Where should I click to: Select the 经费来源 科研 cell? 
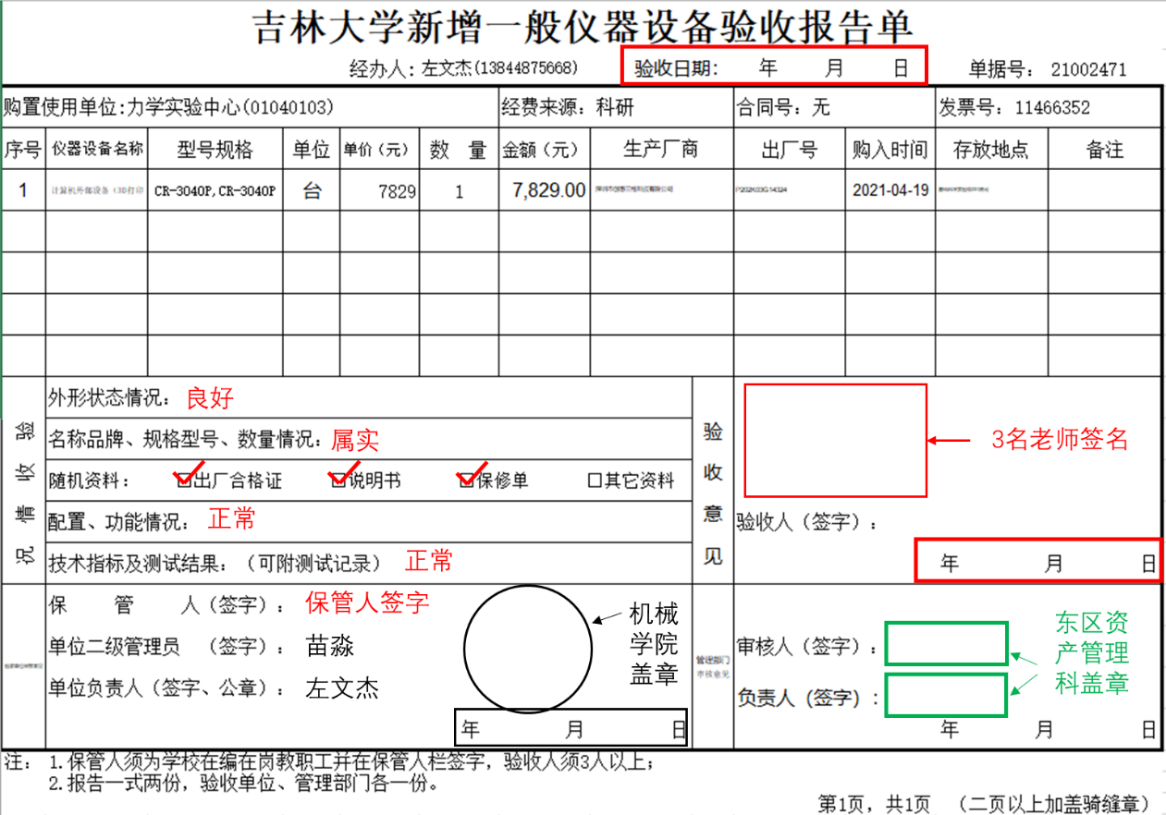[x=613, y=107]
